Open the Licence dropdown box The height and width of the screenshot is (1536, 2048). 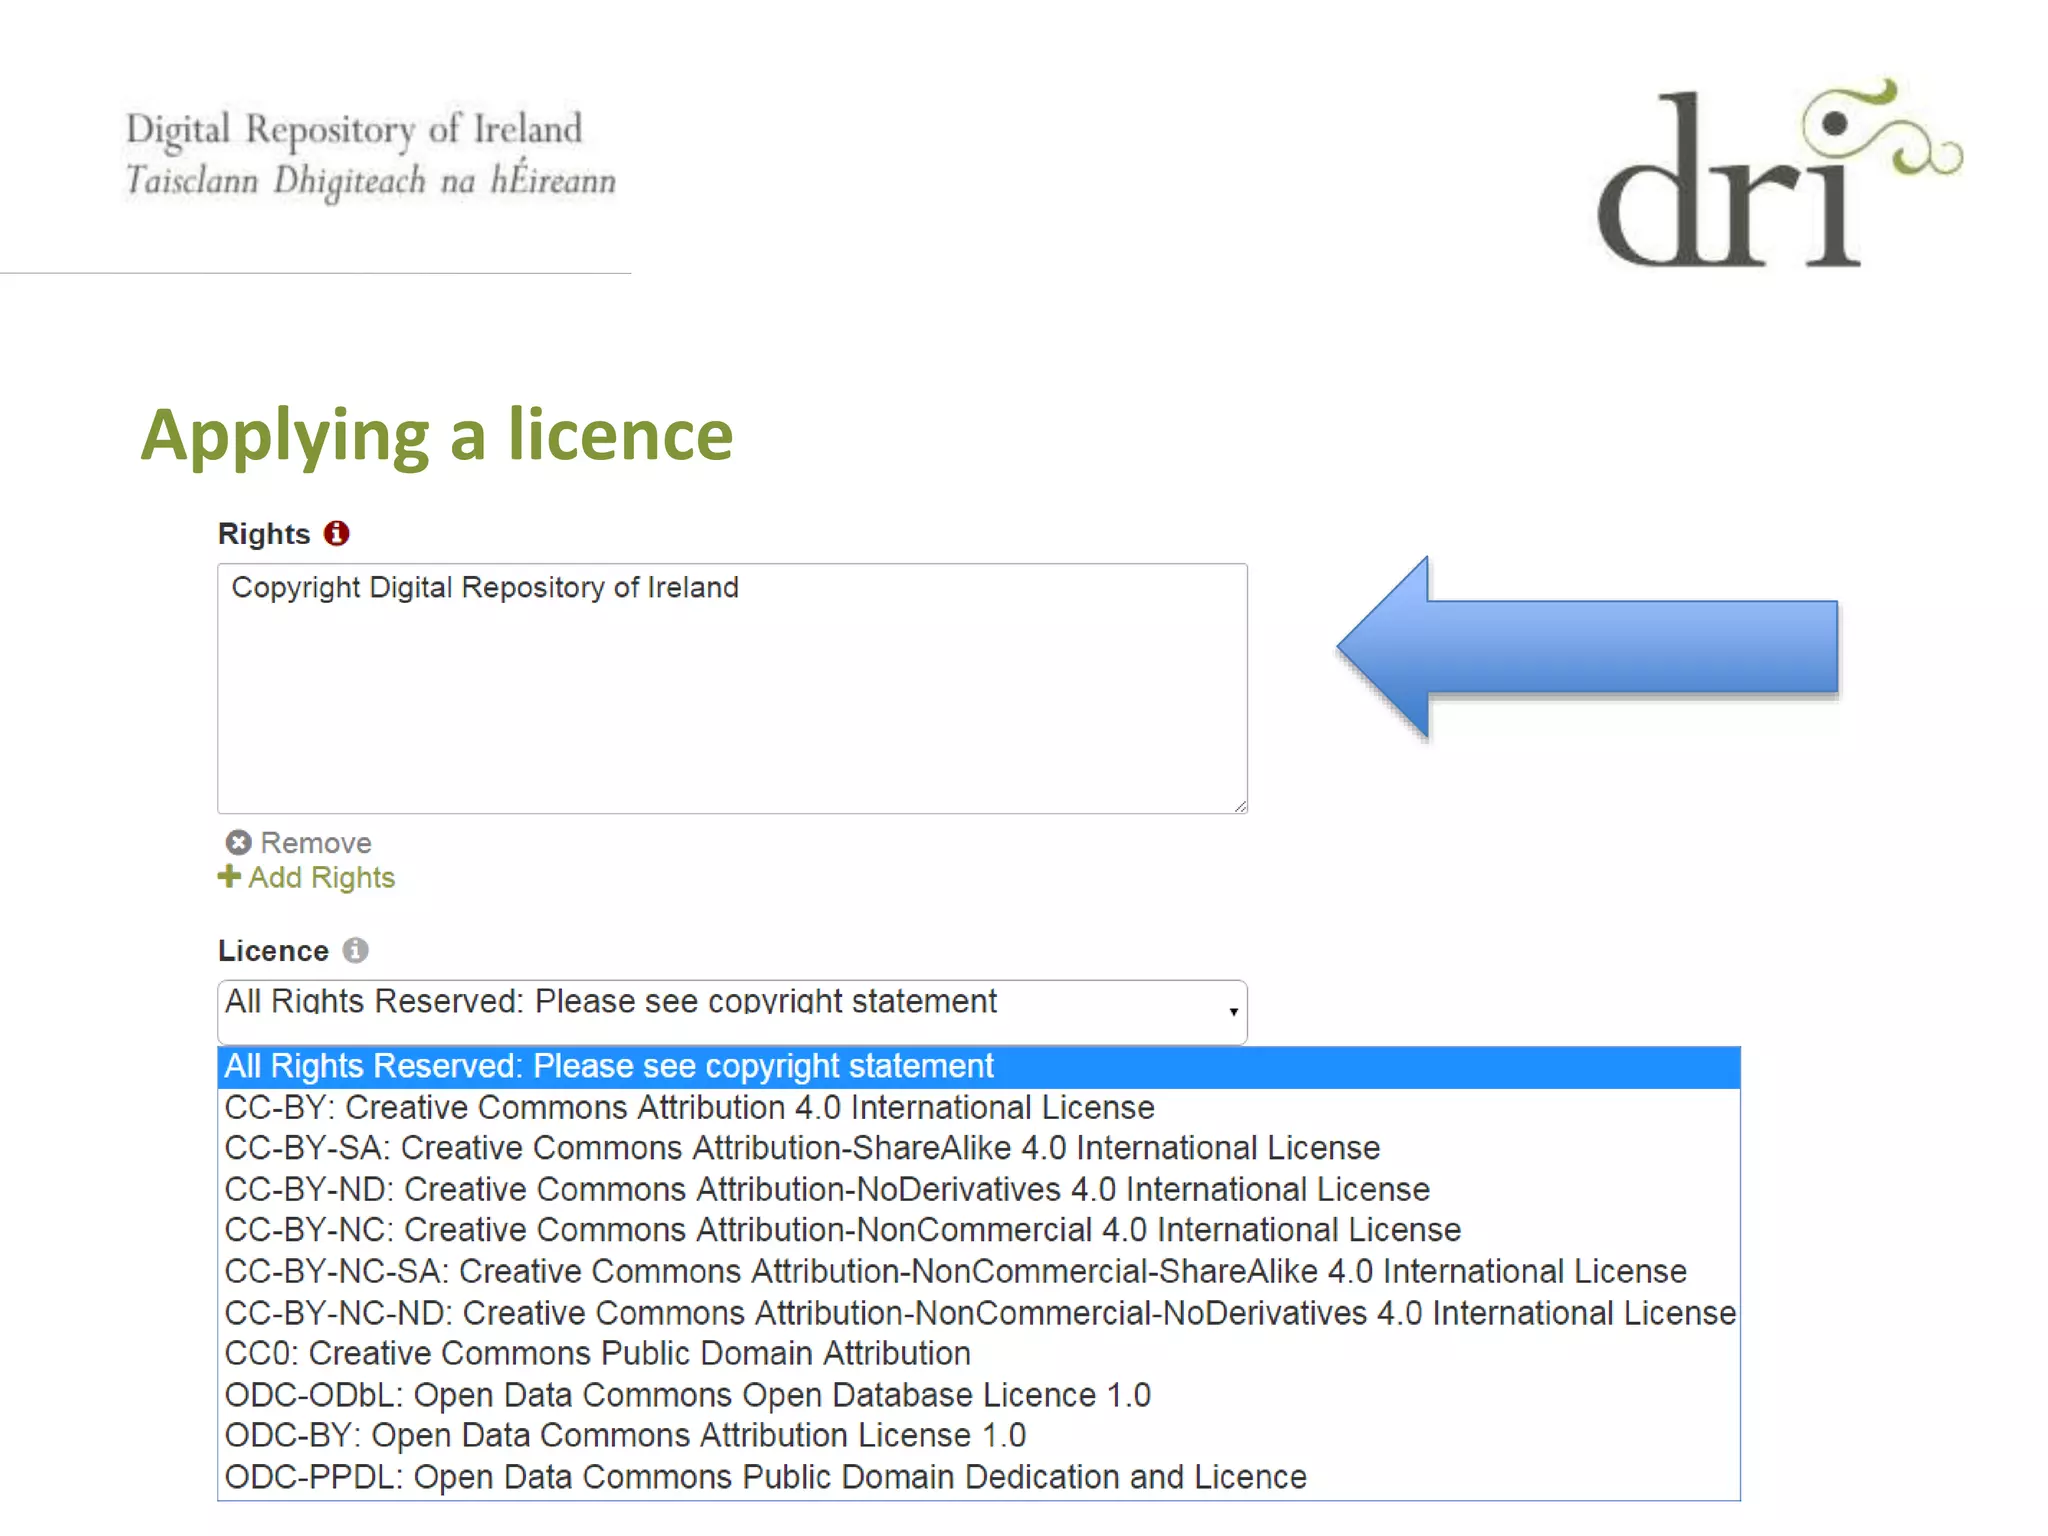pos(732,1011)
